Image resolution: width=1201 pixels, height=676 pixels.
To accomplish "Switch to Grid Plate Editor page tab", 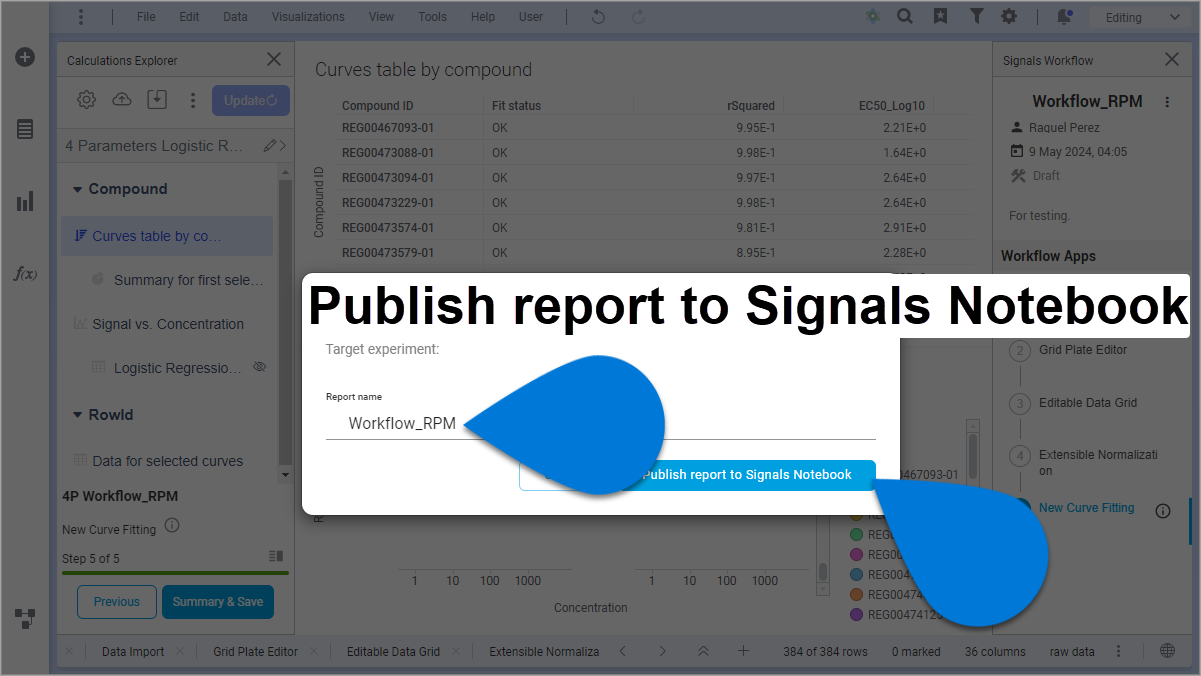I will (255, 651).
